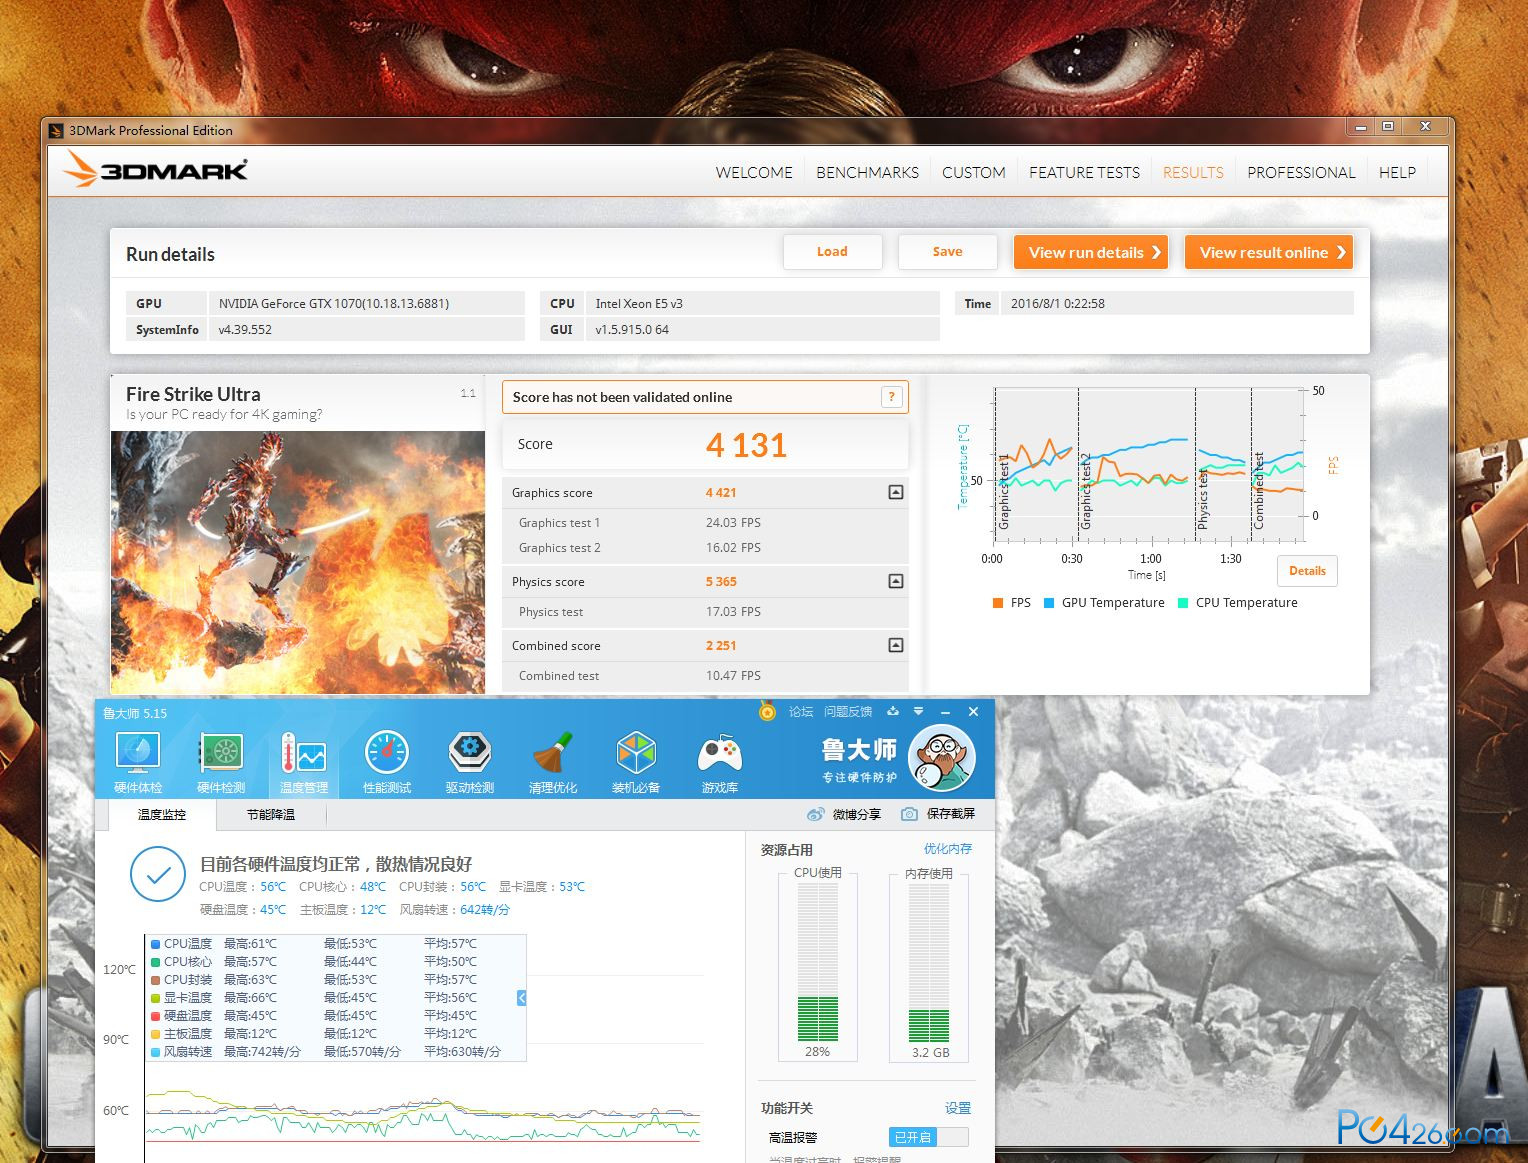
Task: Click the Graphics test 1 24.03 FPS row
Action: click(x=705, y=523)
